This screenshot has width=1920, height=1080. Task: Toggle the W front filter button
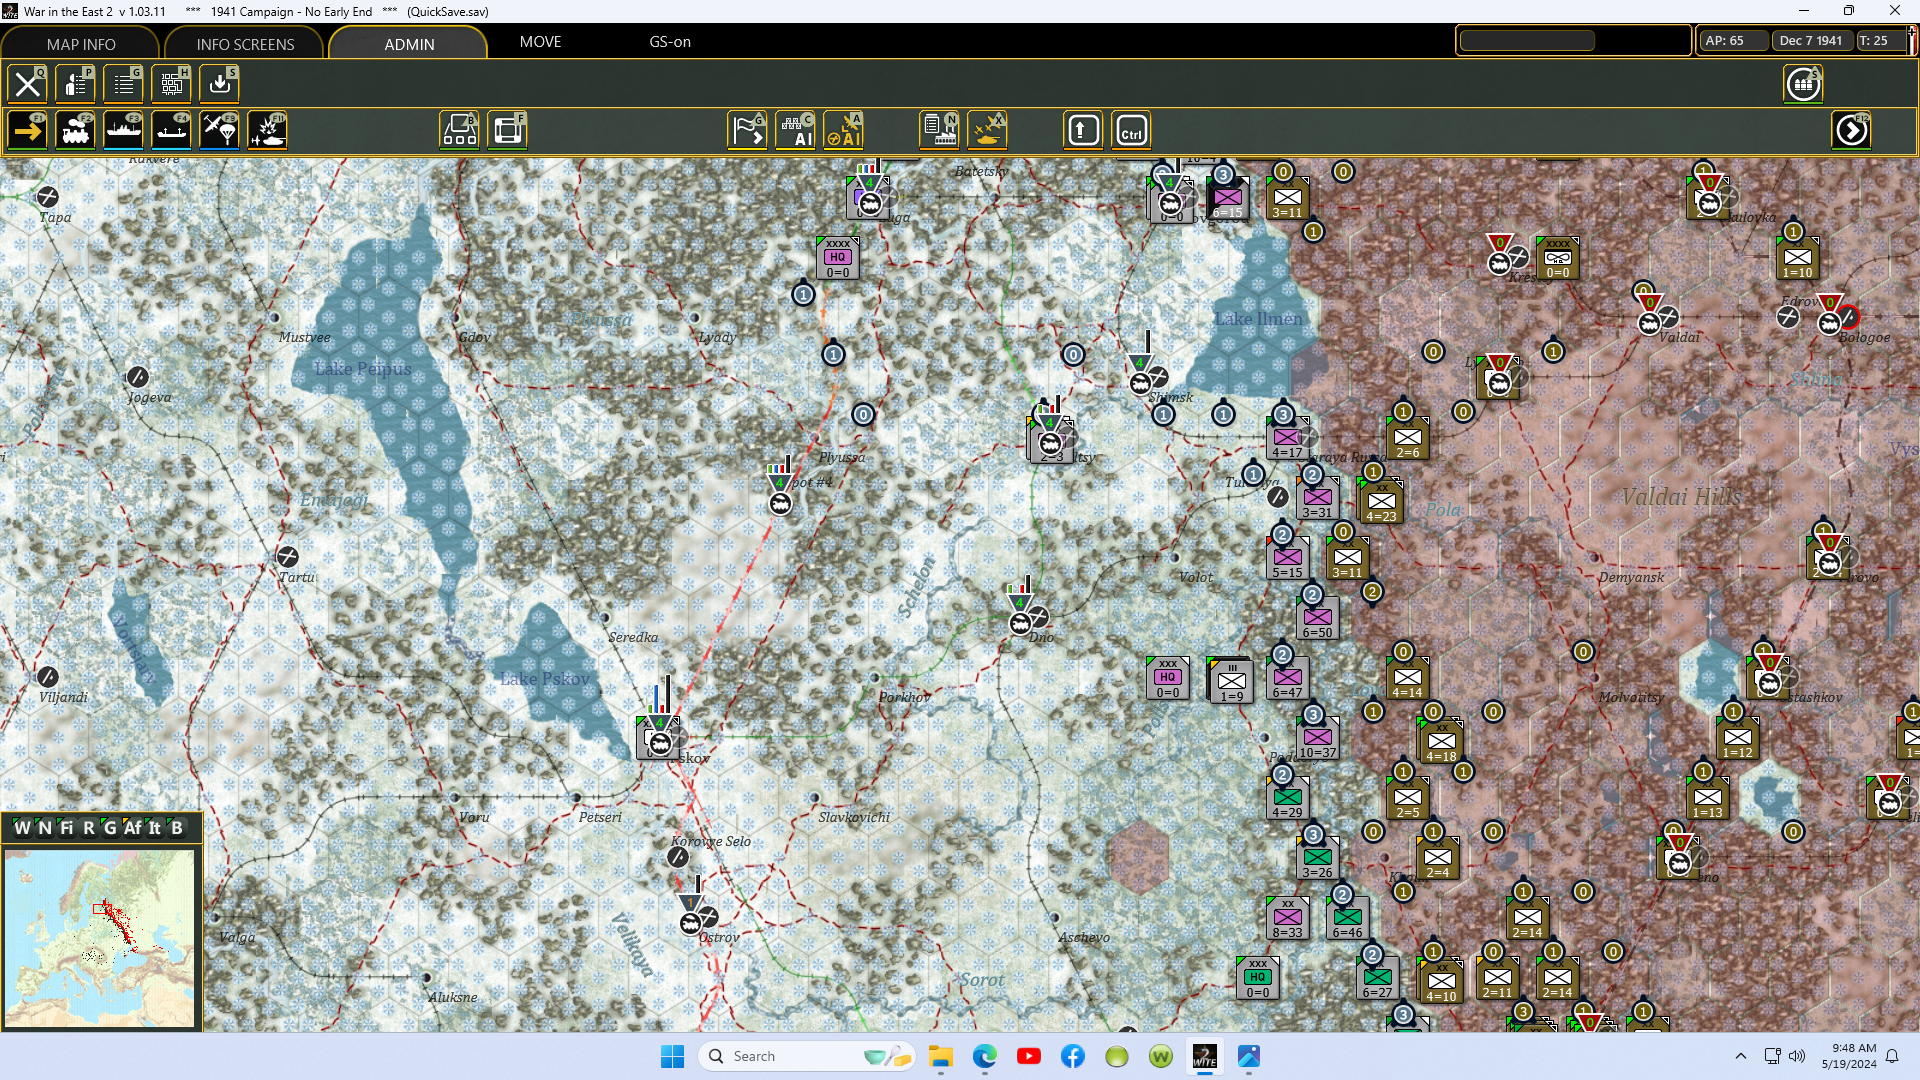click(x=22, y=828)
